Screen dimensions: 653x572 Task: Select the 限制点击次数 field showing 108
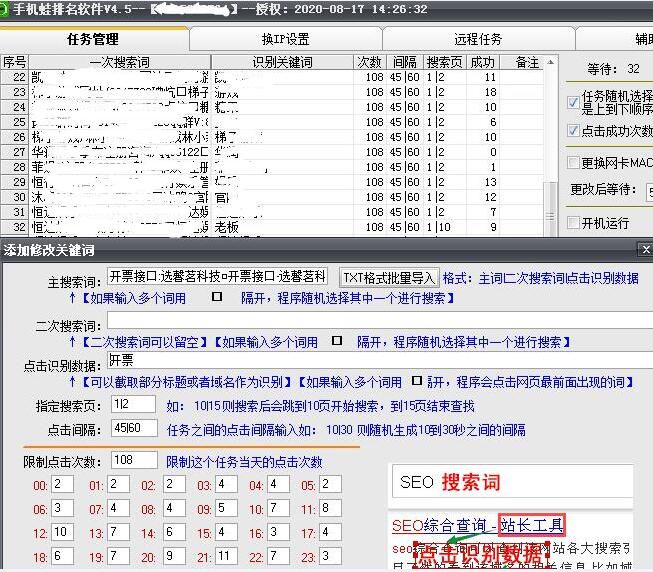[132, 461]
